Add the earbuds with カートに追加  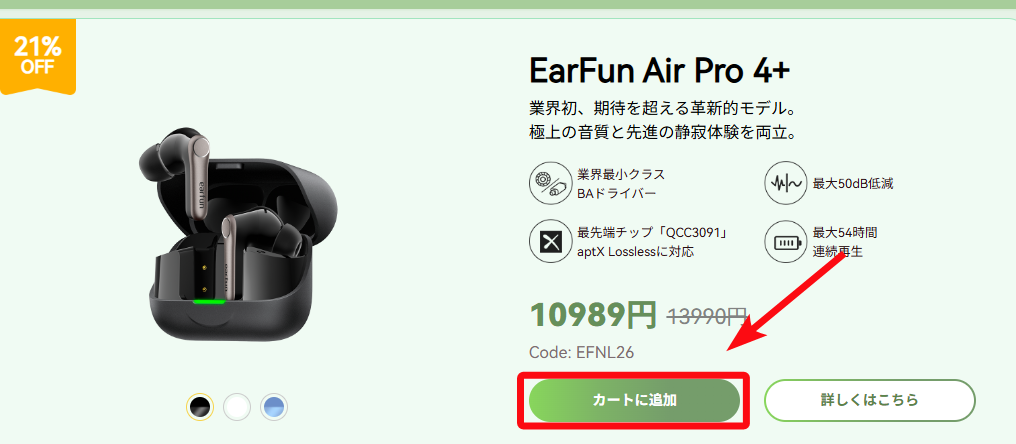(x=634, y=401)
